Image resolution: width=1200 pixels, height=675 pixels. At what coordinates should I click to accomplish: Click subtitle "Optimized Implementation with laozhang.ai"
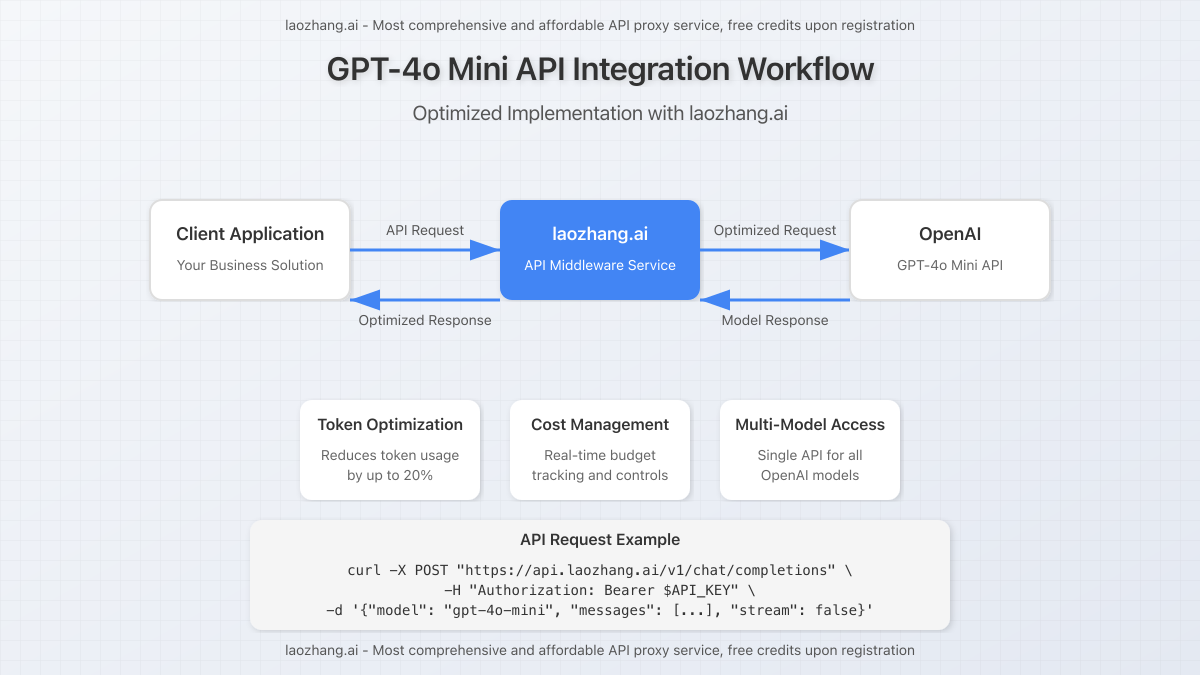pyautogui.click(x=600, y=113)
